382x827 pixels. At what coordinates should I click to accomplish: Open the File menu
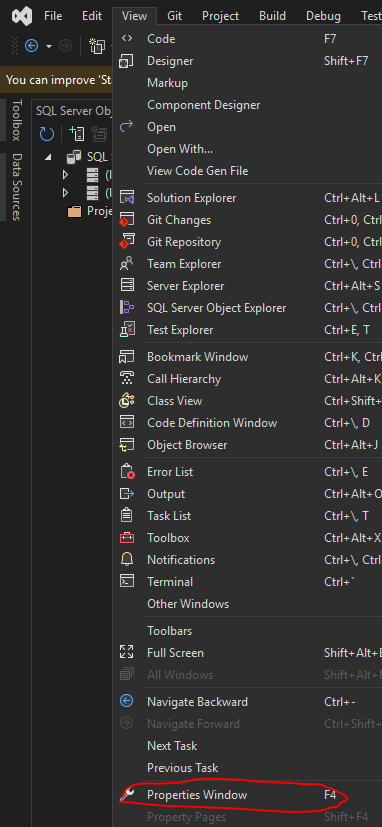(53, 16)
